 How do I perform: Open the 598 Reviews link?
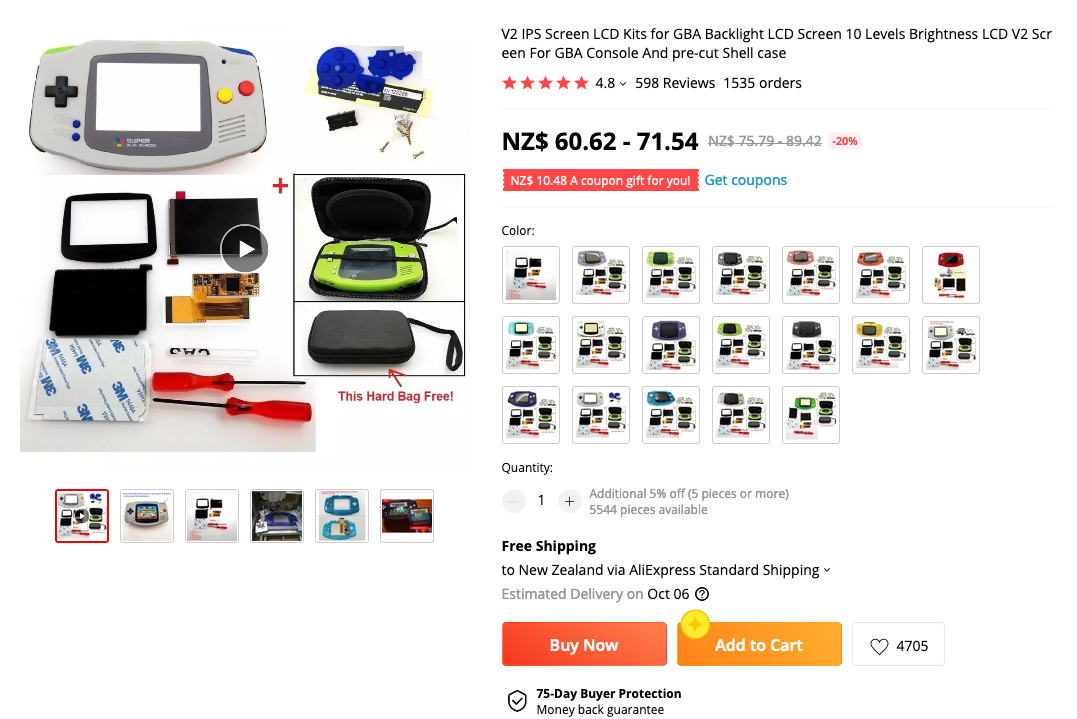[674, 83]
